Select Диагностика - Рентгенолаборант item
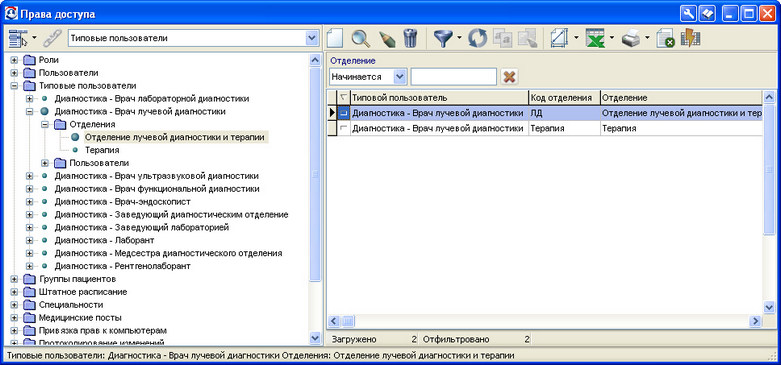The width and height of the screenshot is (781, 365). pos(123,266)
